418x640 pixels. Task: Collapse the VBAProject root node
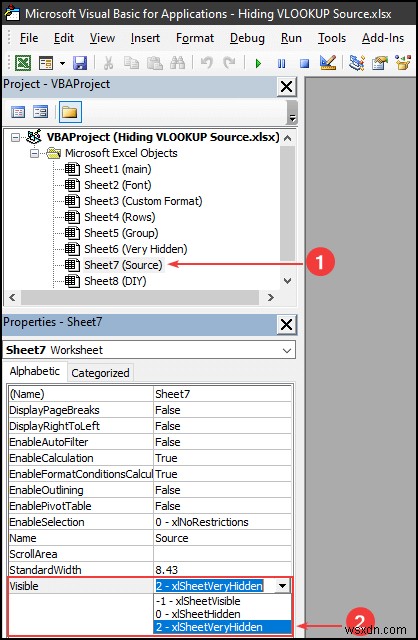click(x=15, y=138)
